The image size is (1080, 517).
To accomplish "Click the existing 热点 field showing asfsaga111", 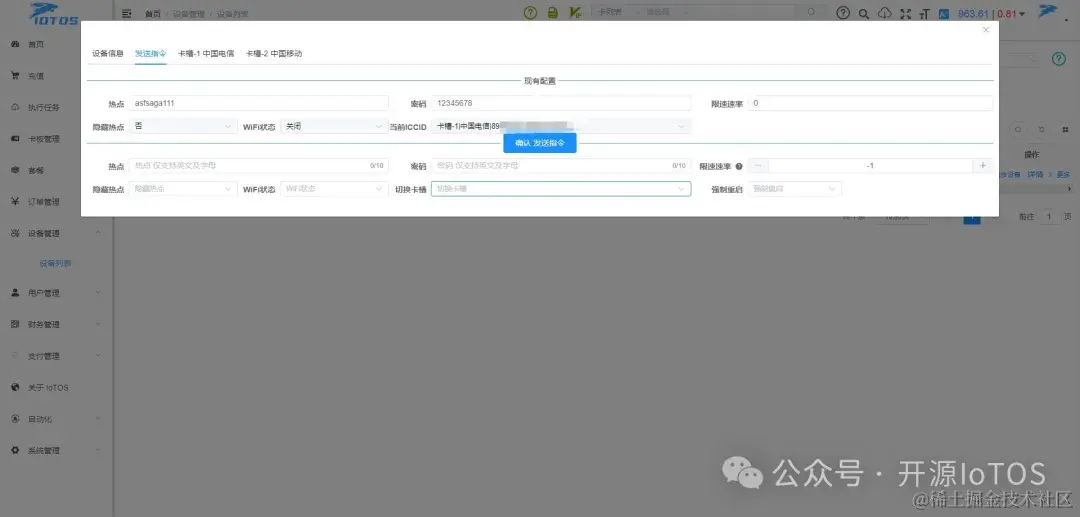I will (259, 103).
